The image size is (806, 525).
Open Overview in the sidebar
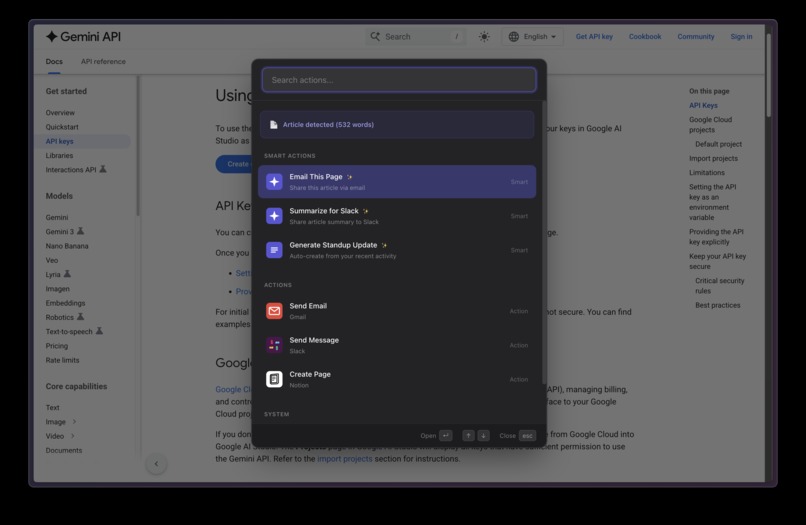click(x=60, y=113)
